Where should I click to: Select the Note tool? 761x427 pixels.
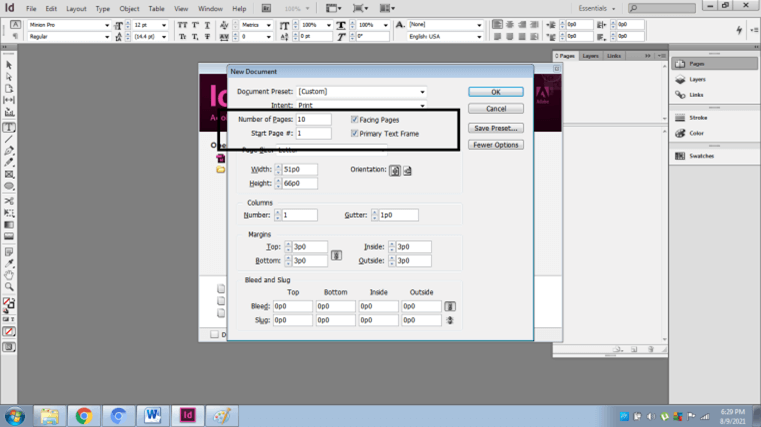click(9, 252)
